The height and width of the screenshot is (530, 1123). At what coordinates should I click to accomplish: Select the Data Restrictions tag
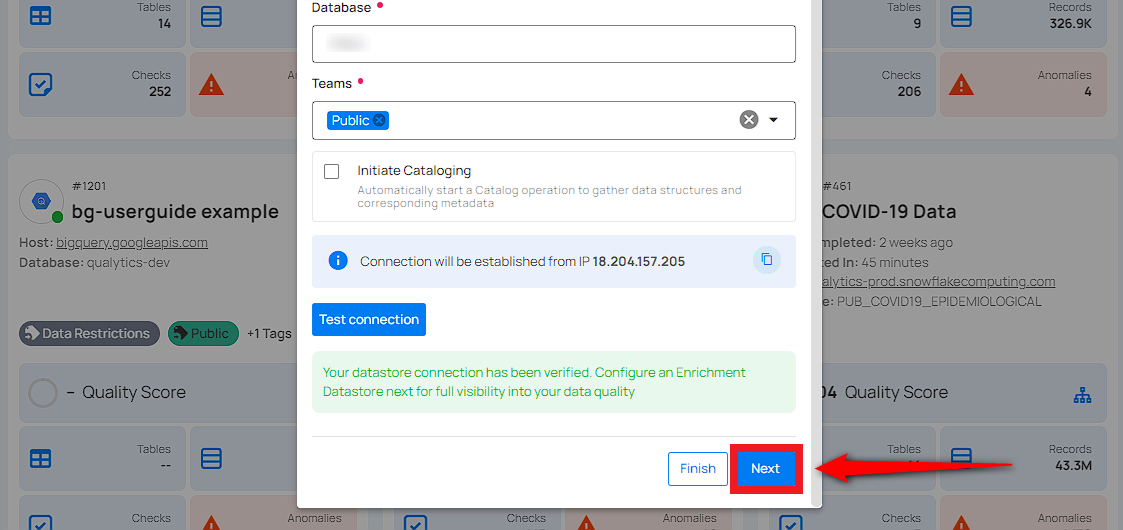[89, 334]
